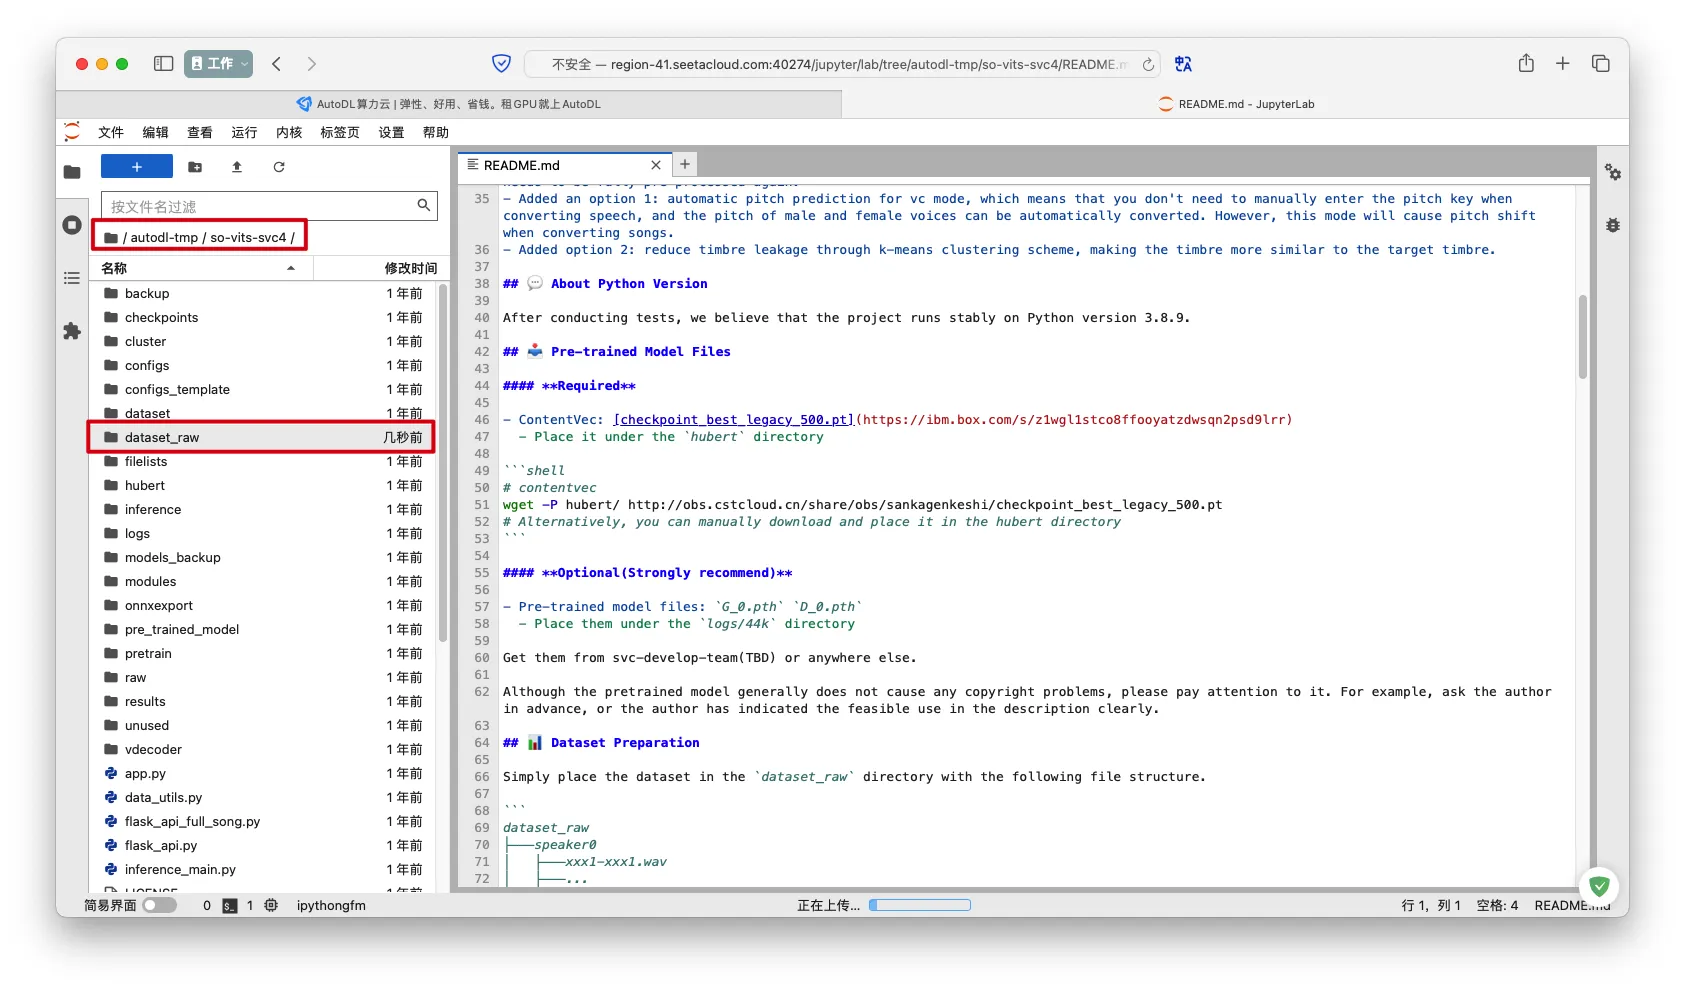Click the translate icon next to address bar
This screenshot has width=1685, height=991.
click(1184, 64)
